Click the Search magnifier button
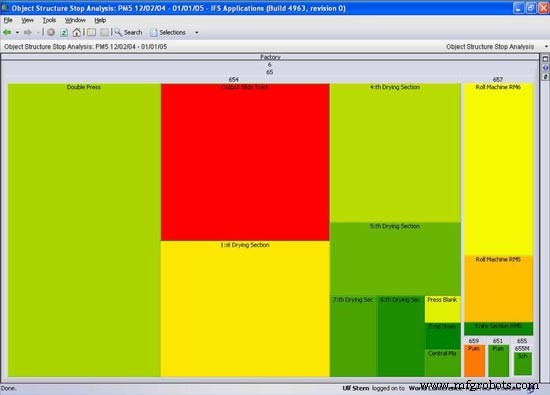 point(128,32)
